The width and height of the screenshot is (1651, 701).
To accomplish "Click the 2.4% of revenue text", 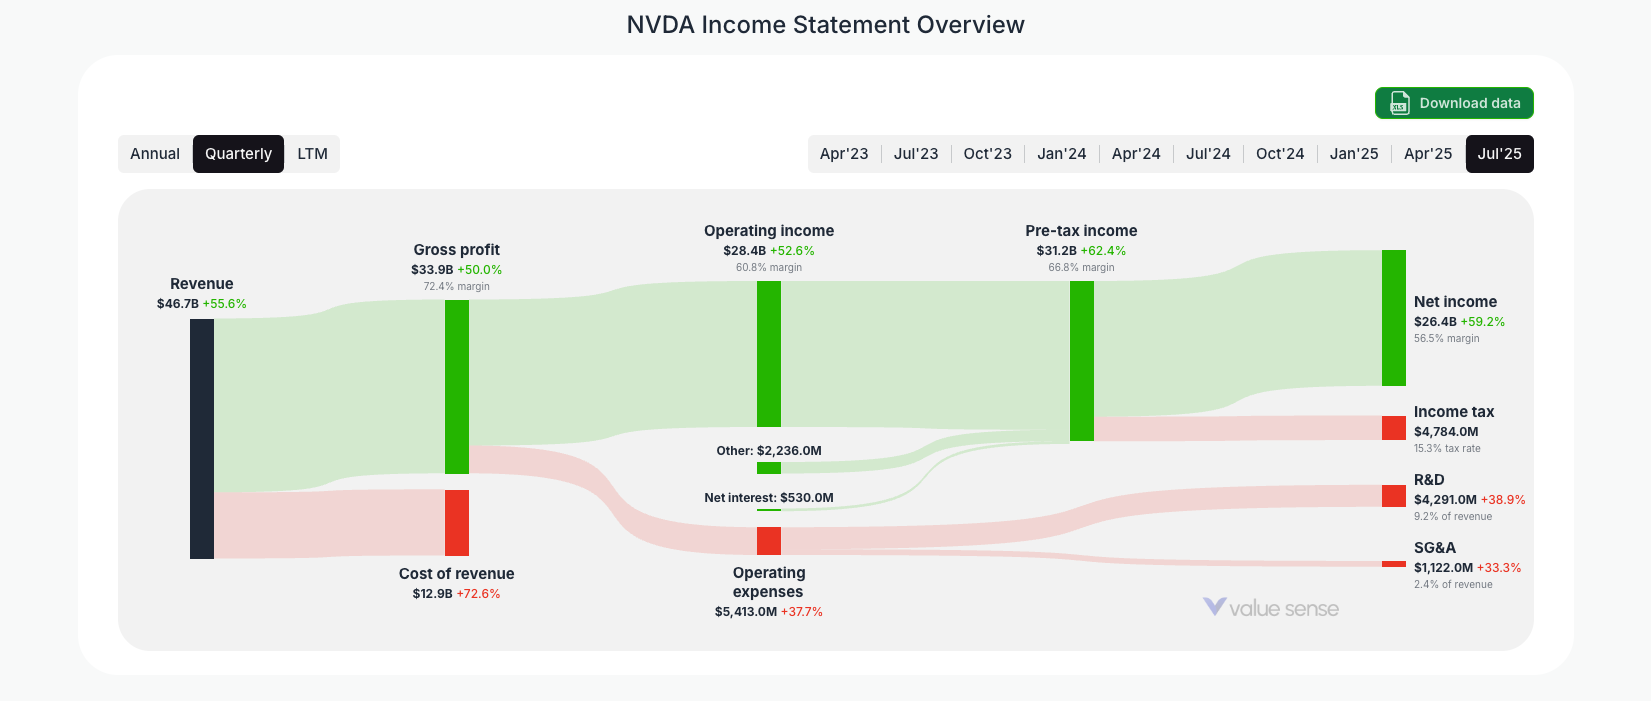I will [1453, 585].
